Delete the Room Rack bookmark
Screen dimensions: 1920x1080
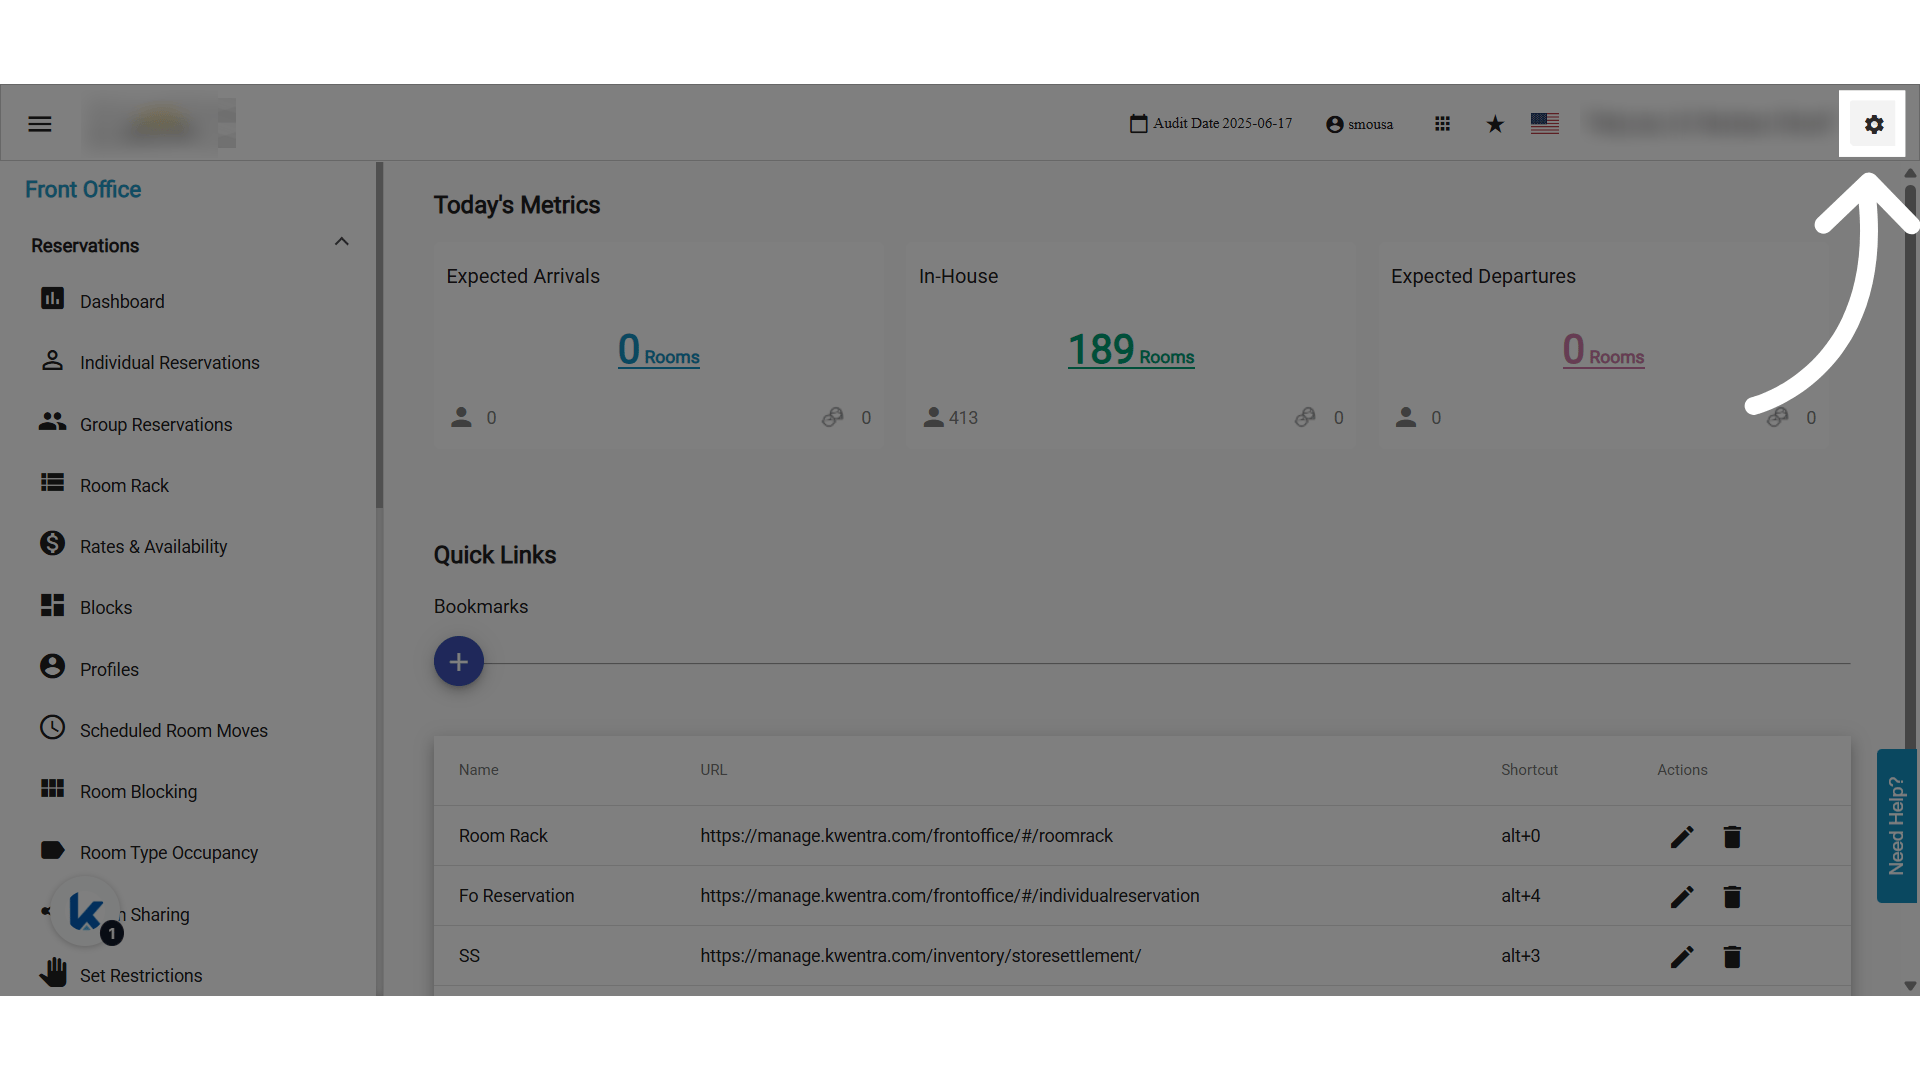pos(1732,836)
